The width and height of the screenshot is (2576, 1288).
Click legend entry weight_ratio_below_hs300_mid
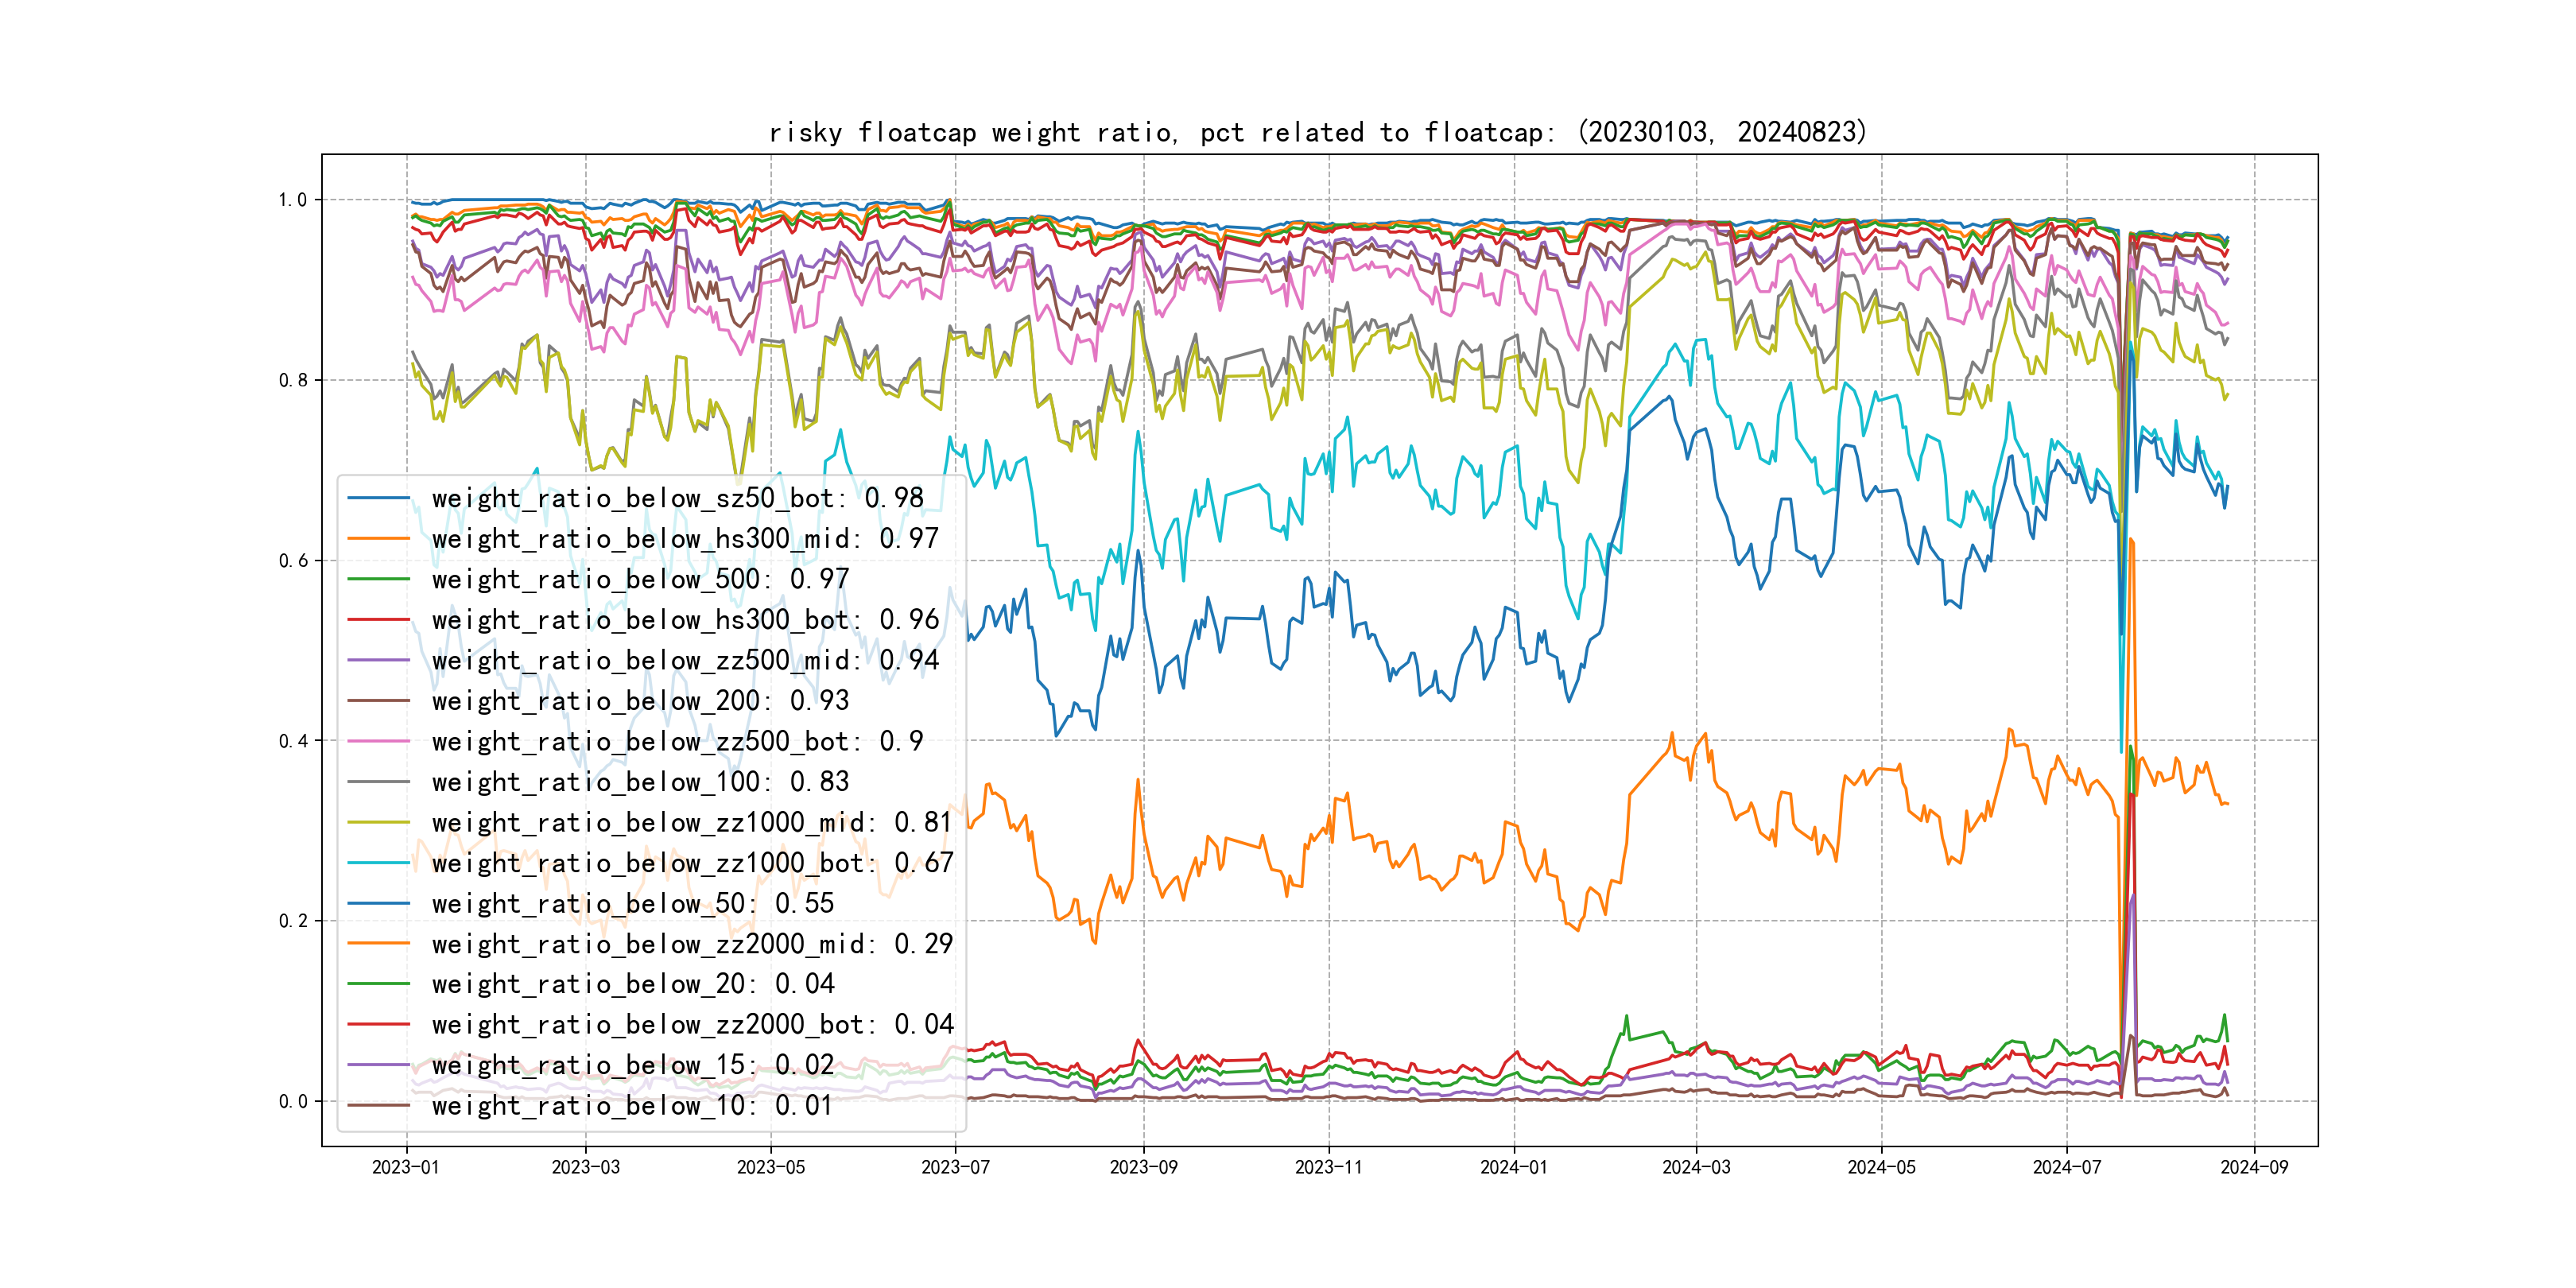[x=685, y=539]
